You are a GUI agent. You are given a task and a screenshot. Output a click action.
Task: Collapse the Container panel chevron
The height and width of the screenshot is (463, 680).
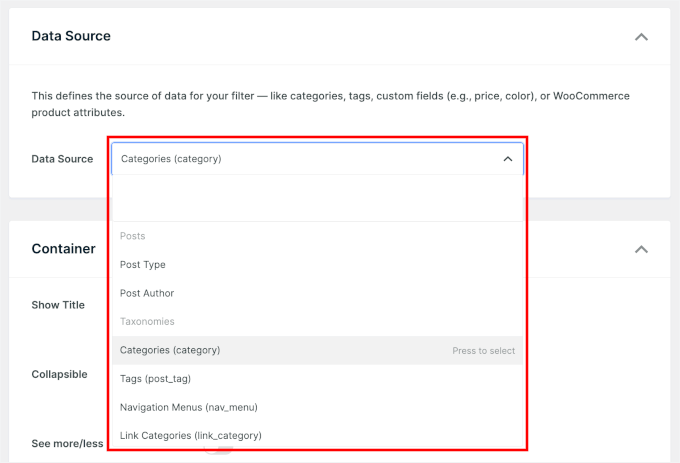pos(641,249)
